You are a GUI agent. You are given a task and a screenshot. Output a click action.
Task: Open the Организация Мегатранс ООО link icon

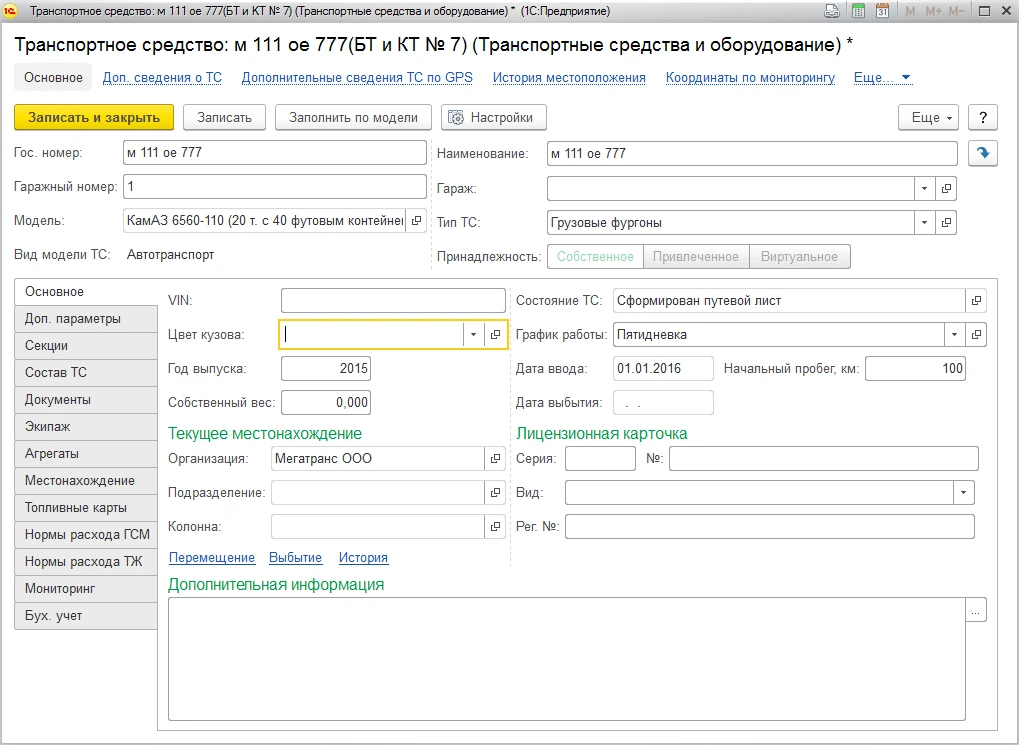pos(495,459)
